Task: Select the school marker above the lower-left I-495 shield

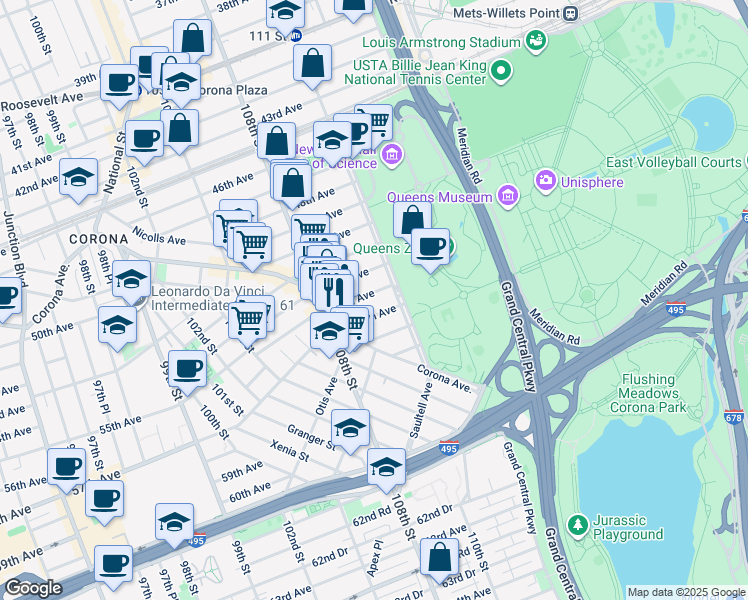Action: tap(175, 522)
